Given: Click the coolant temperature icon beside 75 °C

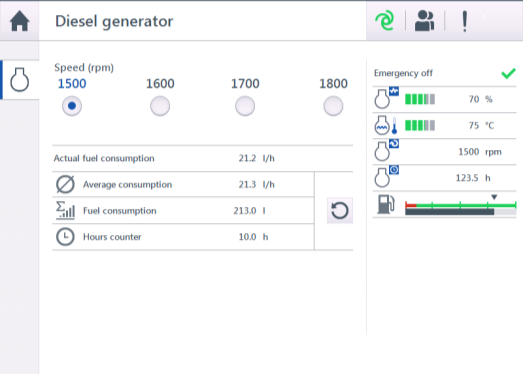Looking at the screenshot, I should point(386,125).
